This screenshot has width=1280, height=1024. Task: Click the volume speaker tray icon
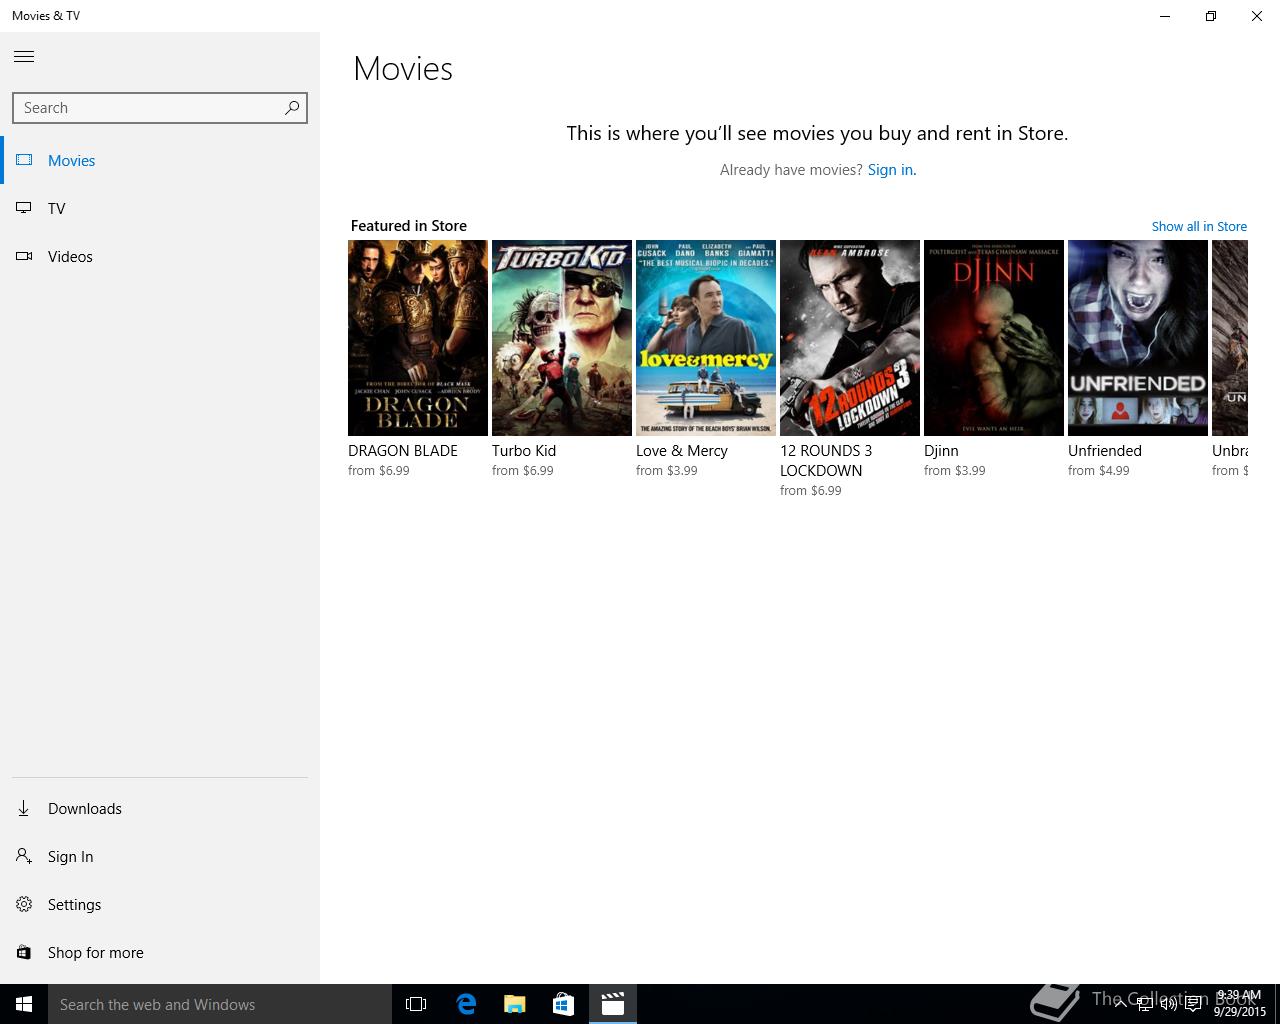(x=1168, y=1004)
